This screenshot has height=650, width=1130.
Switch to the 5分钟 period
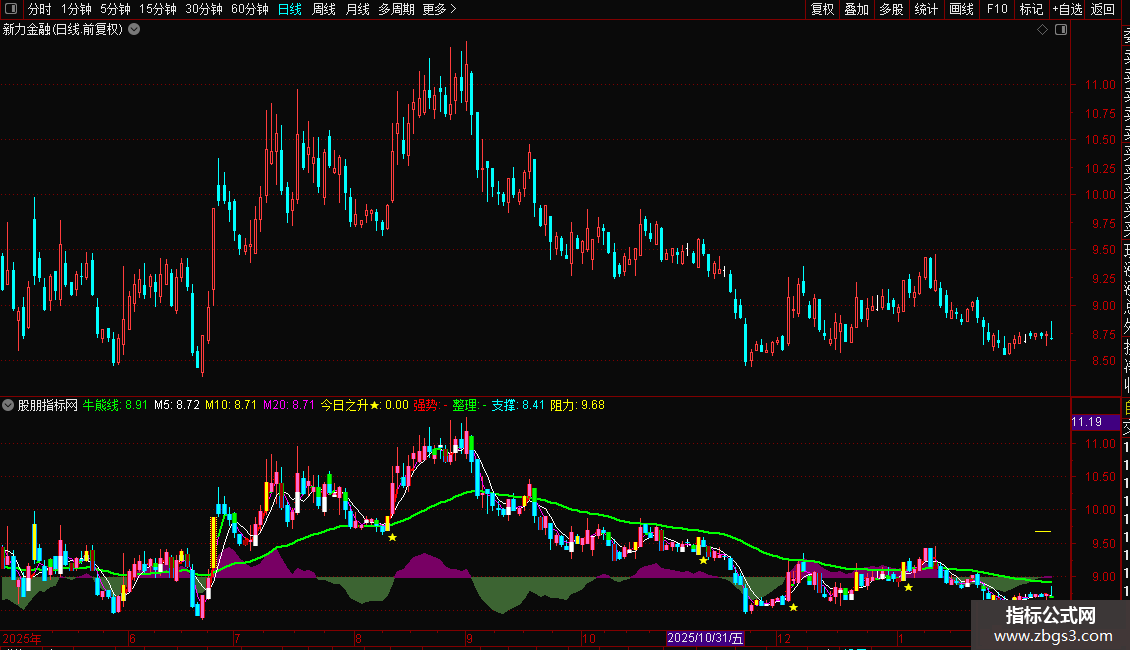click(x=115, y=9)
